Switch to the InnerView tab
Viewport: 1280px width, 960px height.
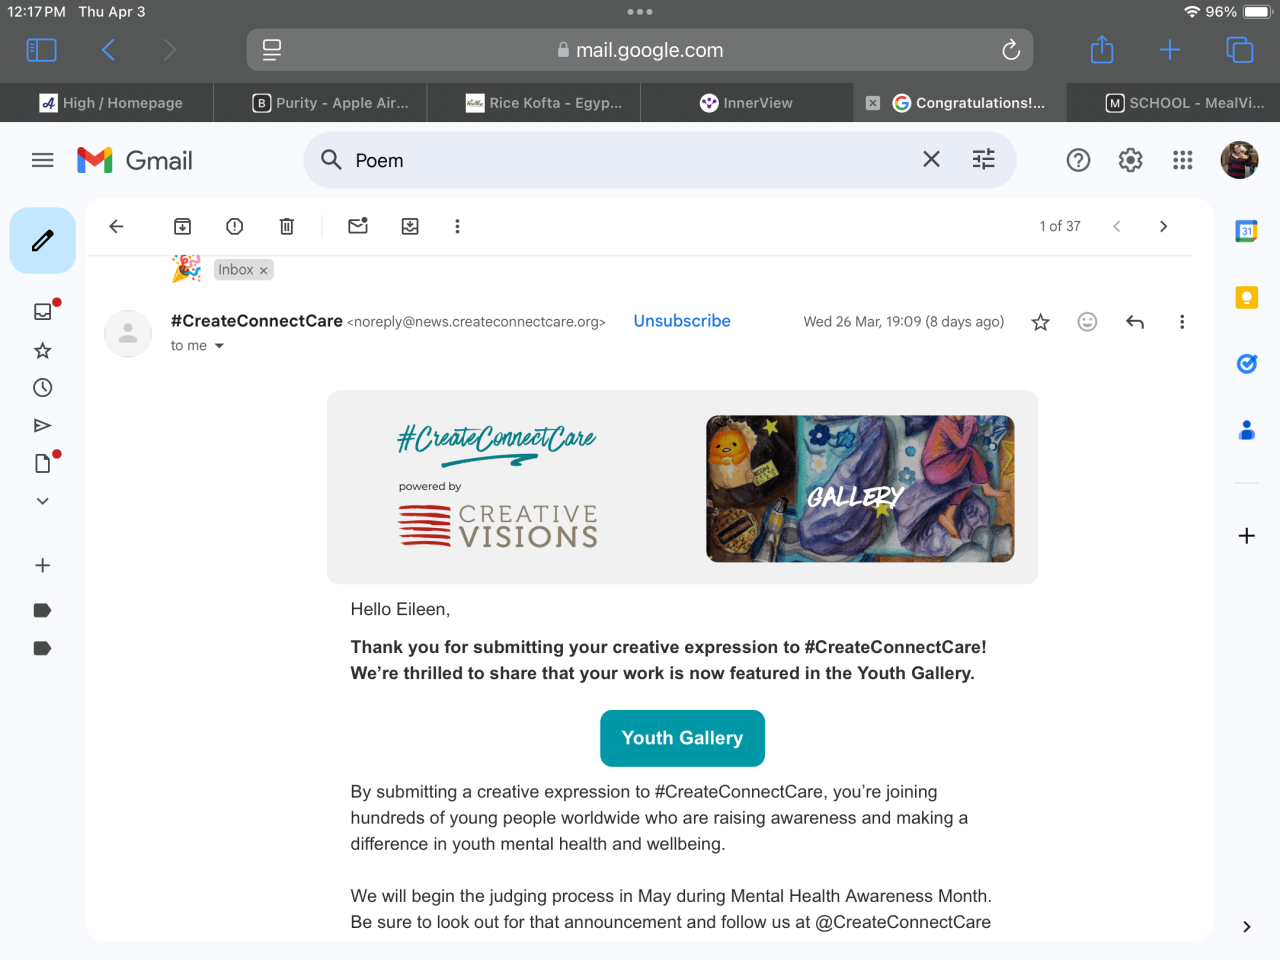tap(747, 102)
